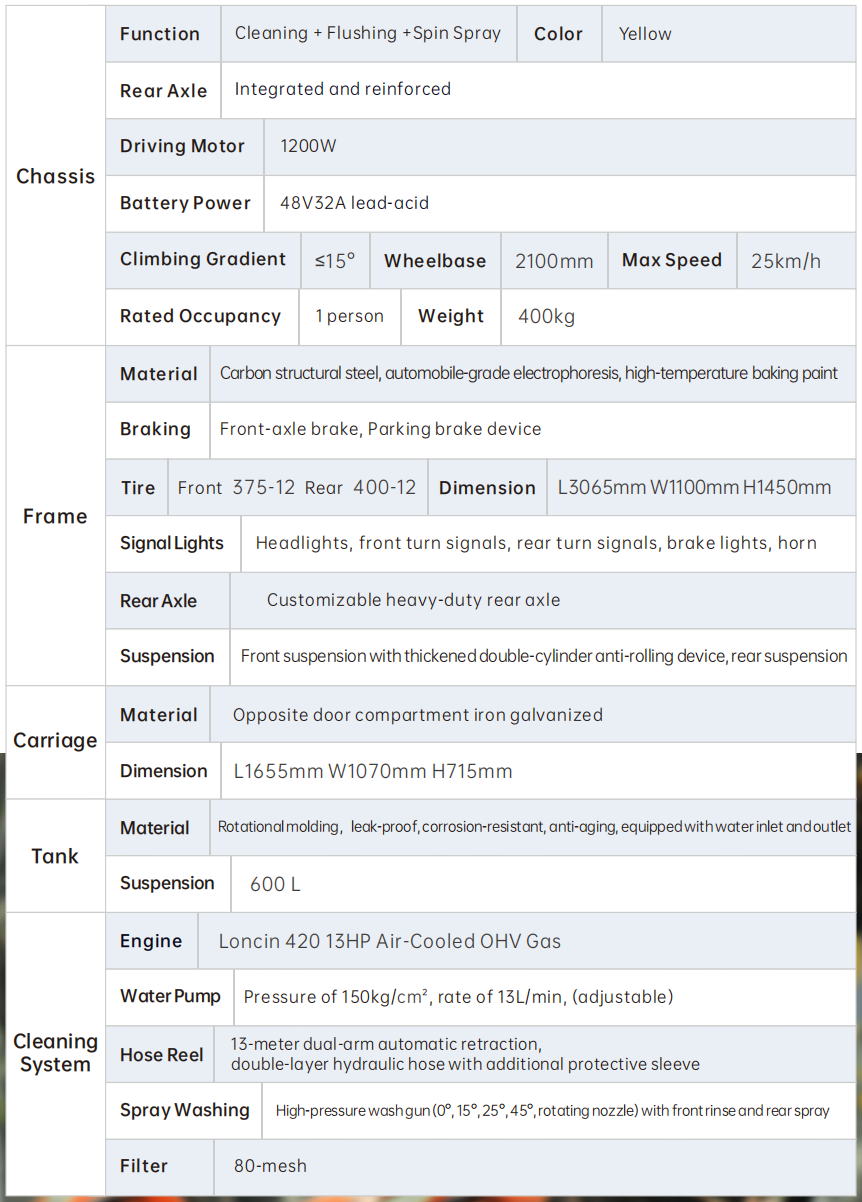Click the Yellow color value
The height and width of the screenshot is (1202, 862).
(x=645, y=34)
